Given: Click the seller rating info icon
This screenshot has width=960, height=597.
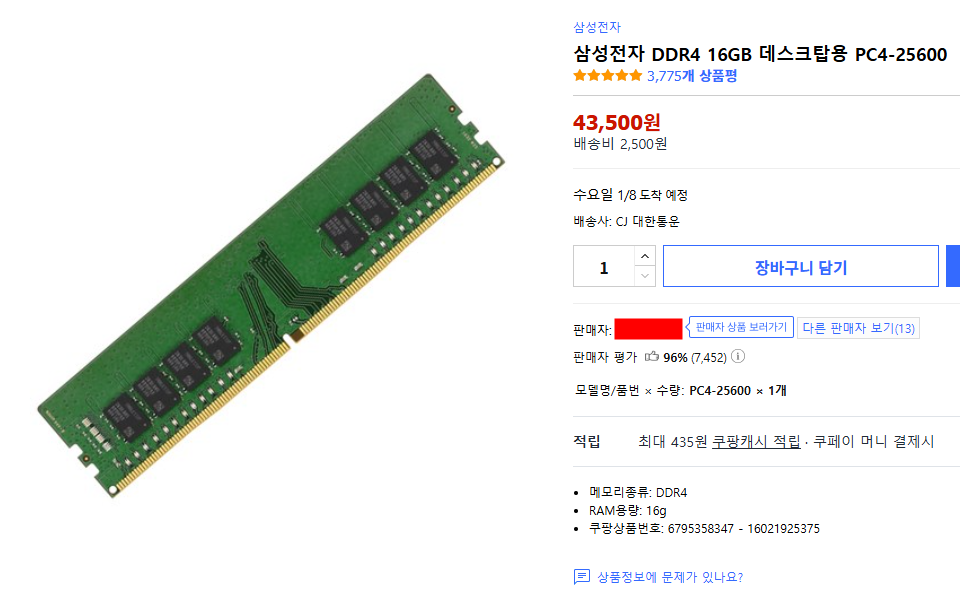Looking at the screenshot, I should point(738,356).
